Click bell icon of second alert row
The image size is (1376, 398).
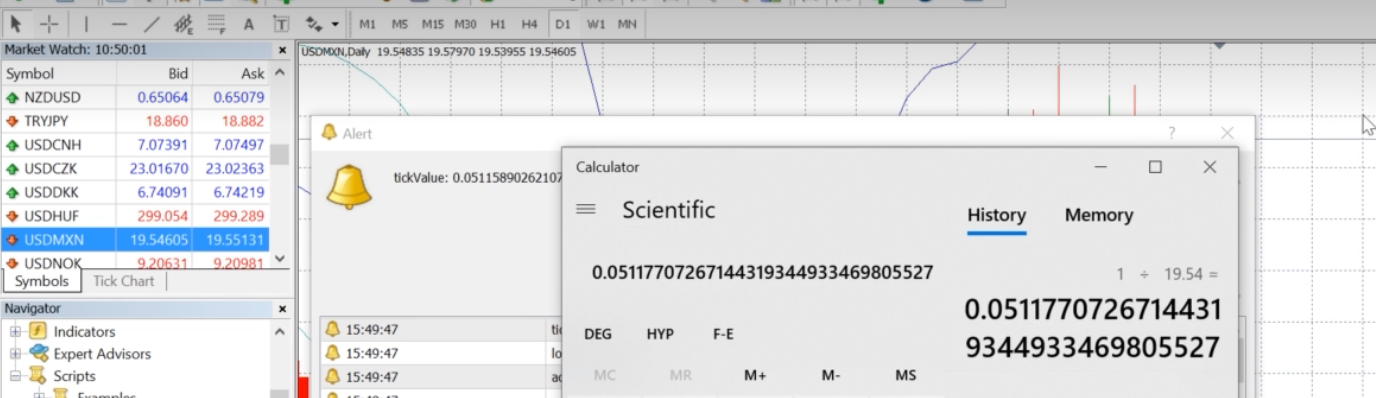[x=333, y=353]
